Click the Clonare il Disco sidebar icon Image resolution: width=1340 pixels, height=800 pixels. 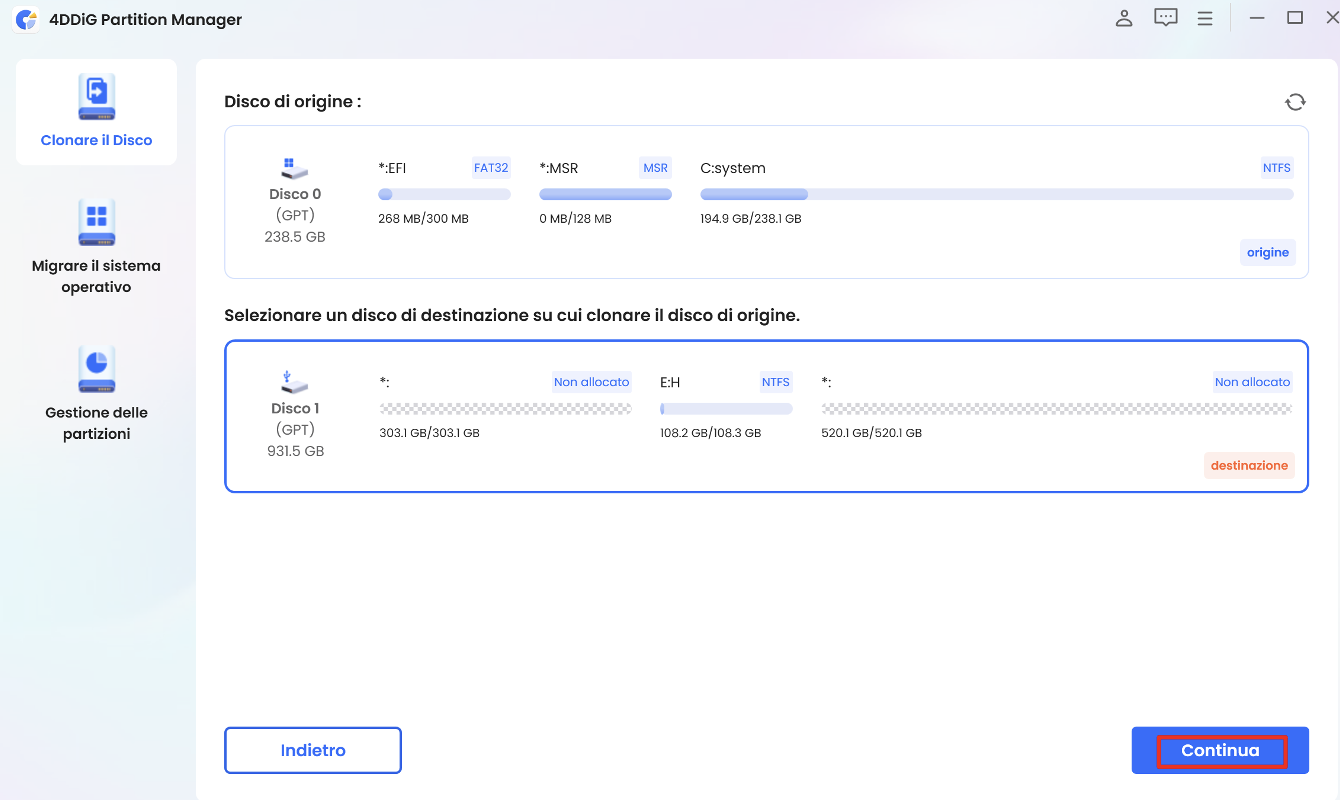[97, 98]
